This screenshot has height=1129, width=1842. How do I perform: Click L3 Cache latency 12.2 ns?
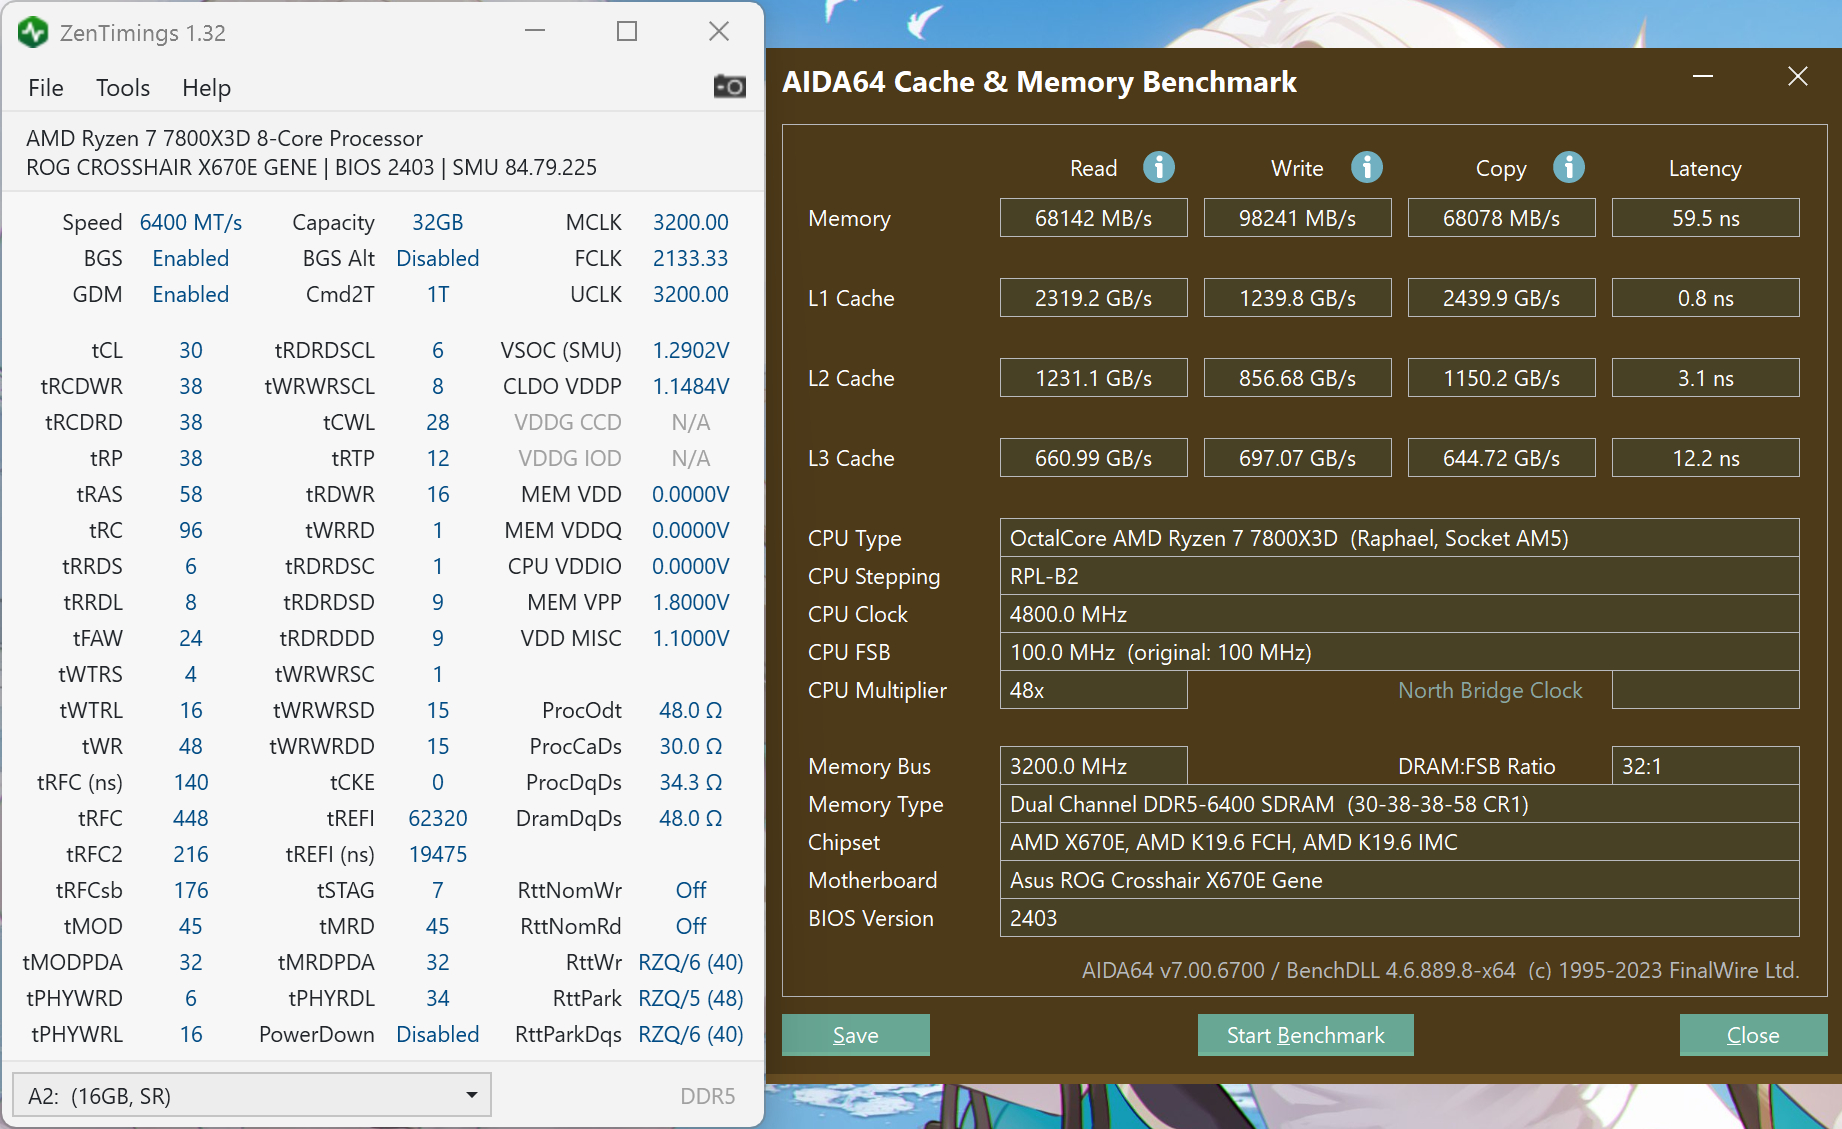click(x=1706, y=458)
